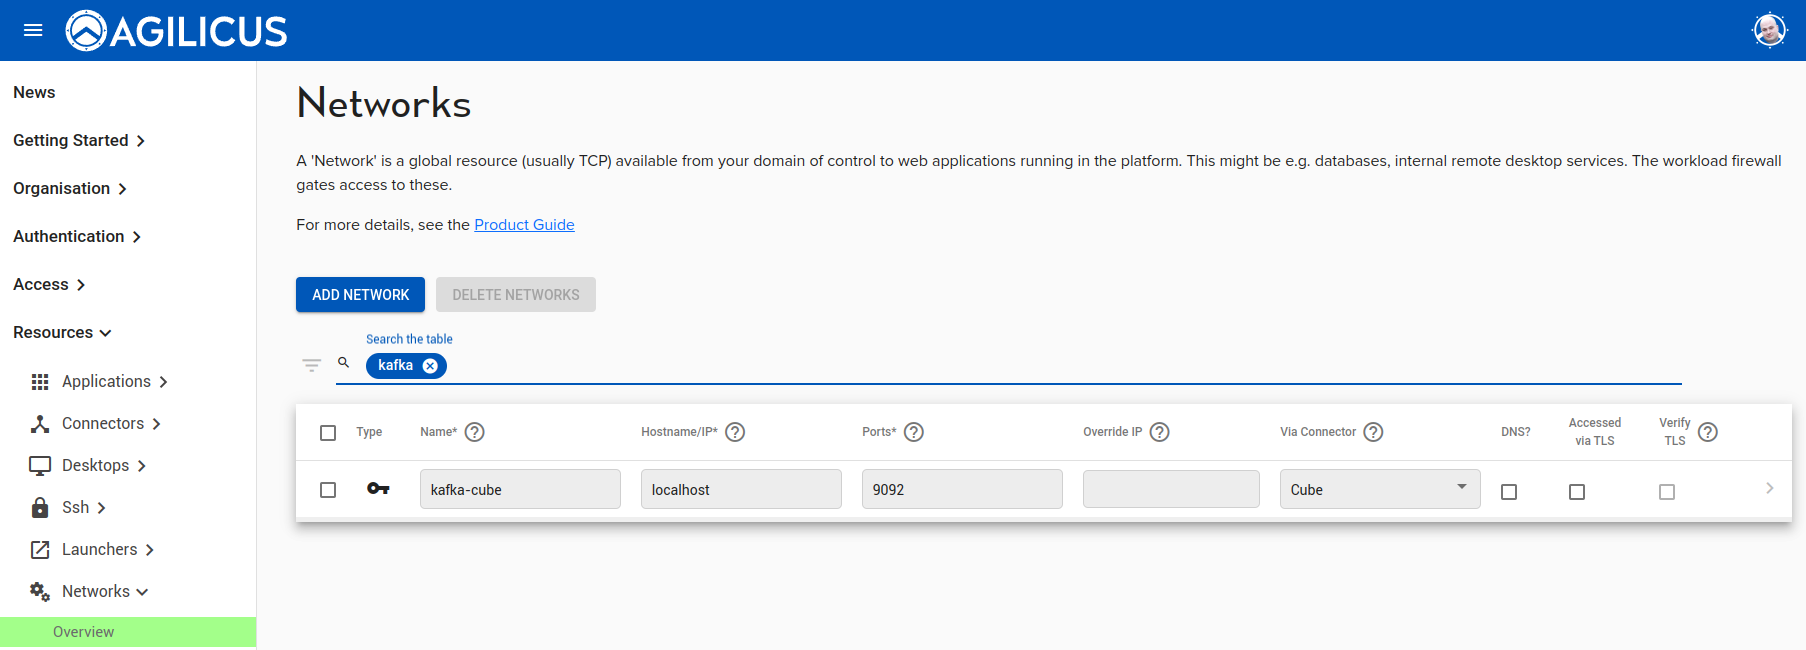The image size is (1806, 650).
Task: Open the Via Connector dropdown showing Cube
Action: [x=1379, y=489]
